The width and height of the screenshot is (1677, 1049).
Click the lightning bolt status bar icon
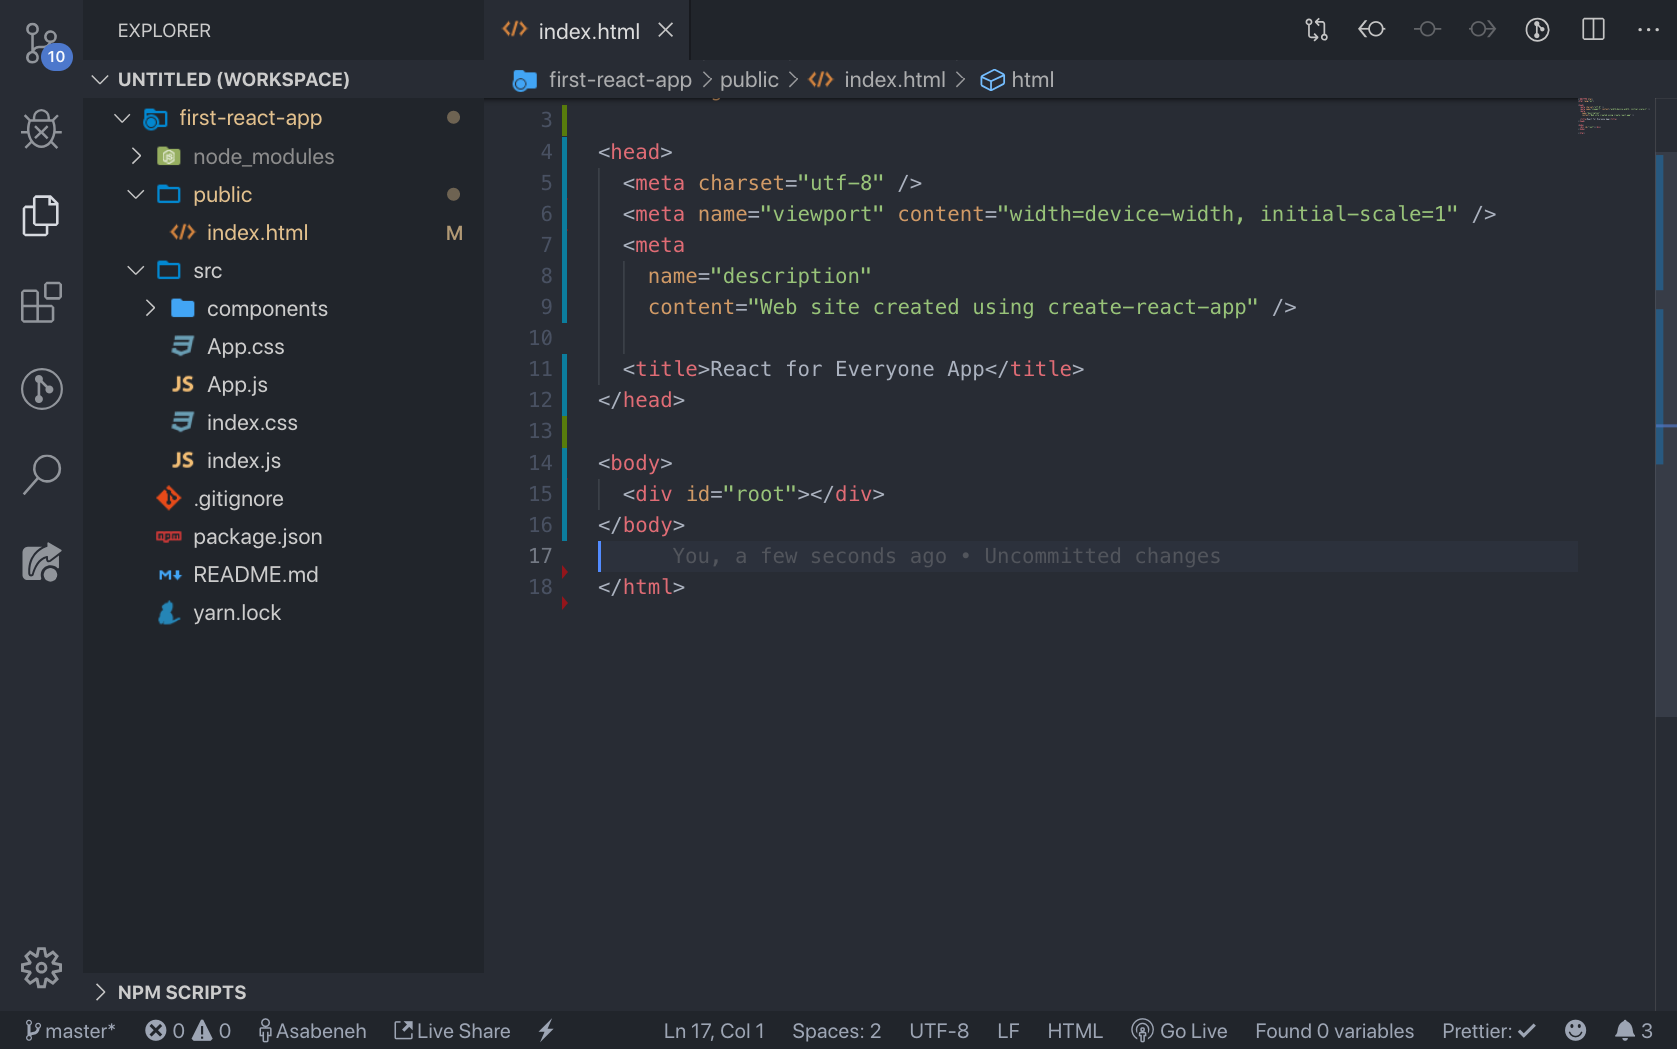coord(546,1031)
